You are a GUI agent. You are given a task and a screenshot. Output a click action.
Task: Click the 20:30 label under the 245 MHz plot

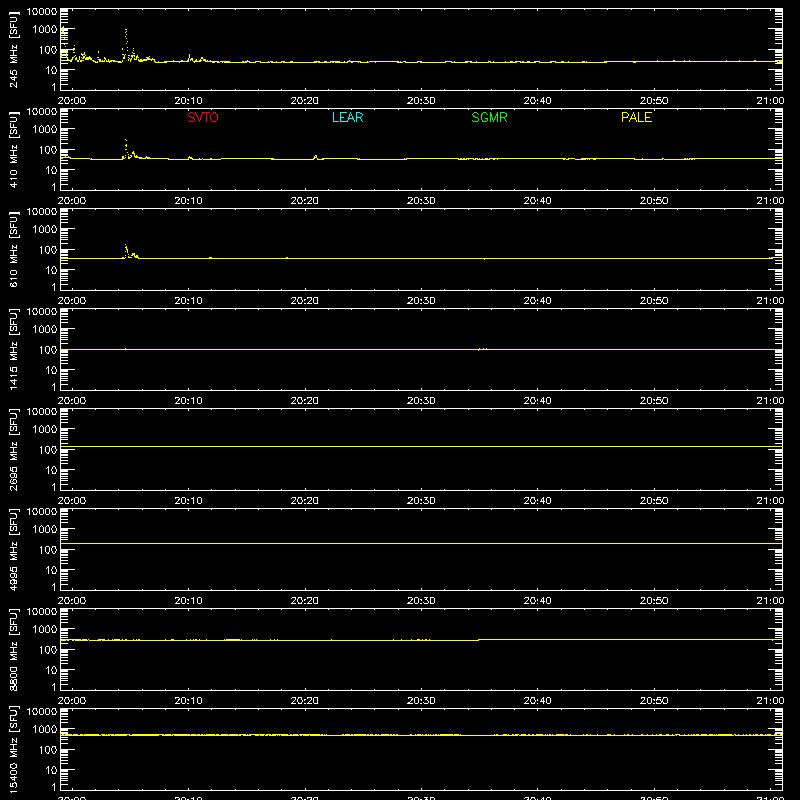(x=421, y=101)
